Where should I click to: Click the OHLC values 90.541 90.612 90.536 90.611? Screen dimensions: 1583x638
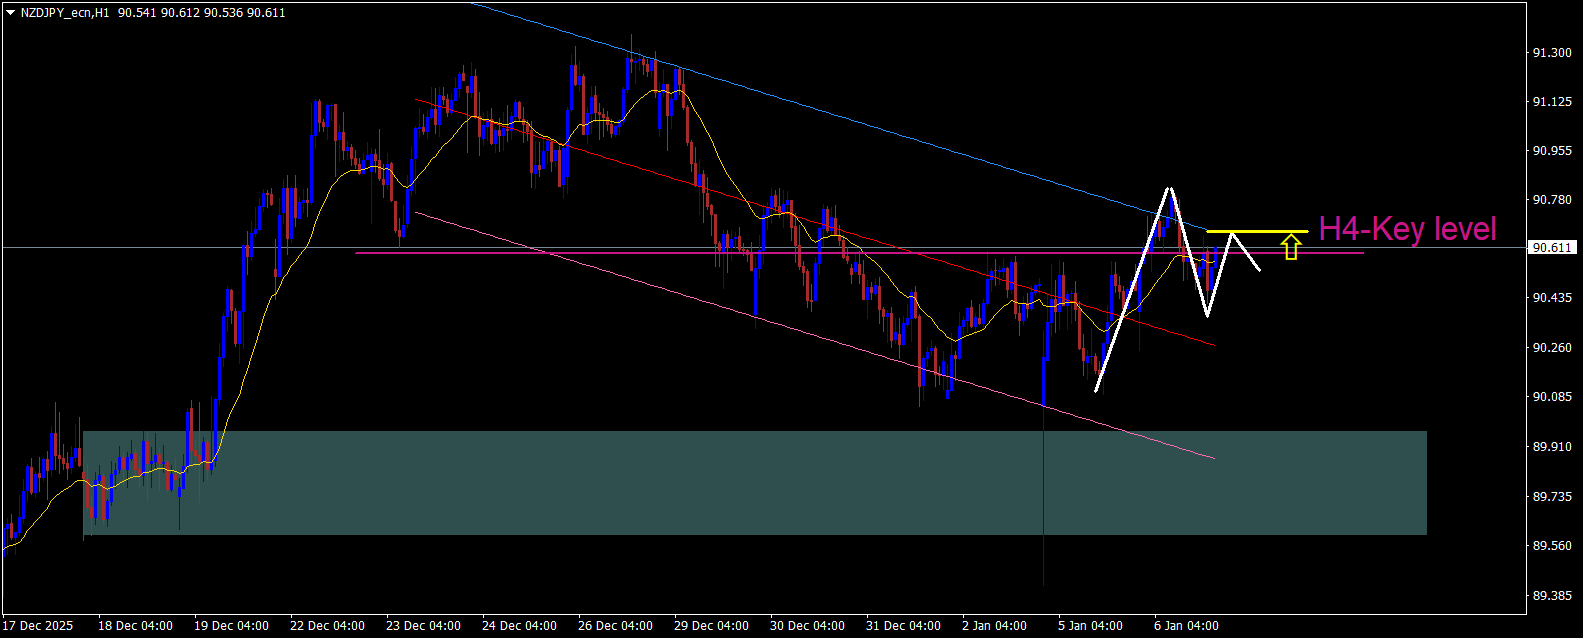coord(201,13)
